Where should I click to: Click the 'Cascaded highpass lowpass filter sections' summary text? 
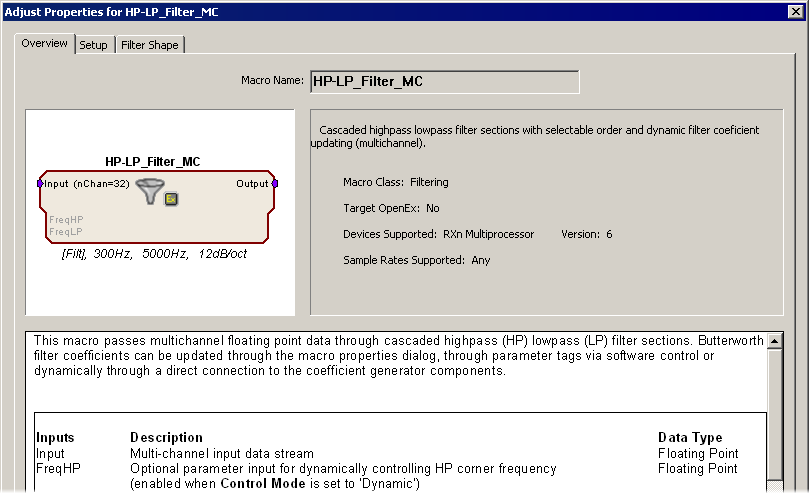pyautogui.click(x=535, y=137)
